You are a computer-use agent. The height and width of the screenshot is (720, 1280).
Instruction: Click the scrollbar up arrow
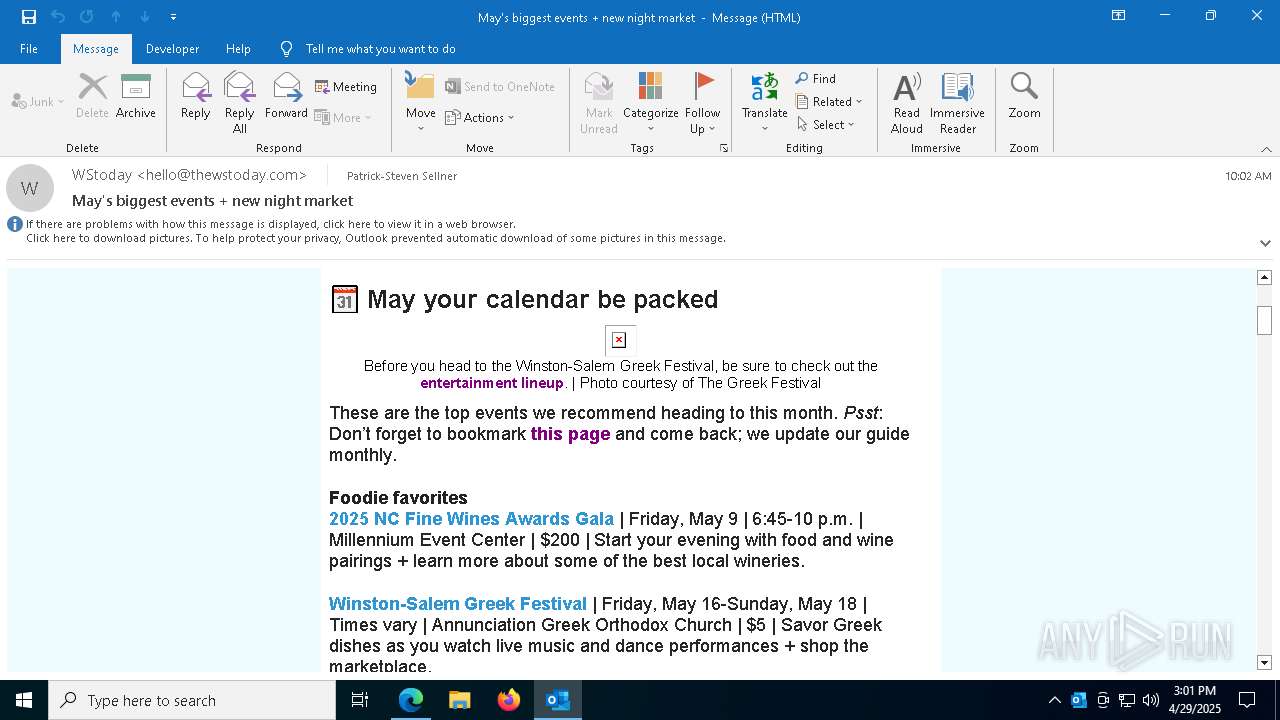[1264, 277]
